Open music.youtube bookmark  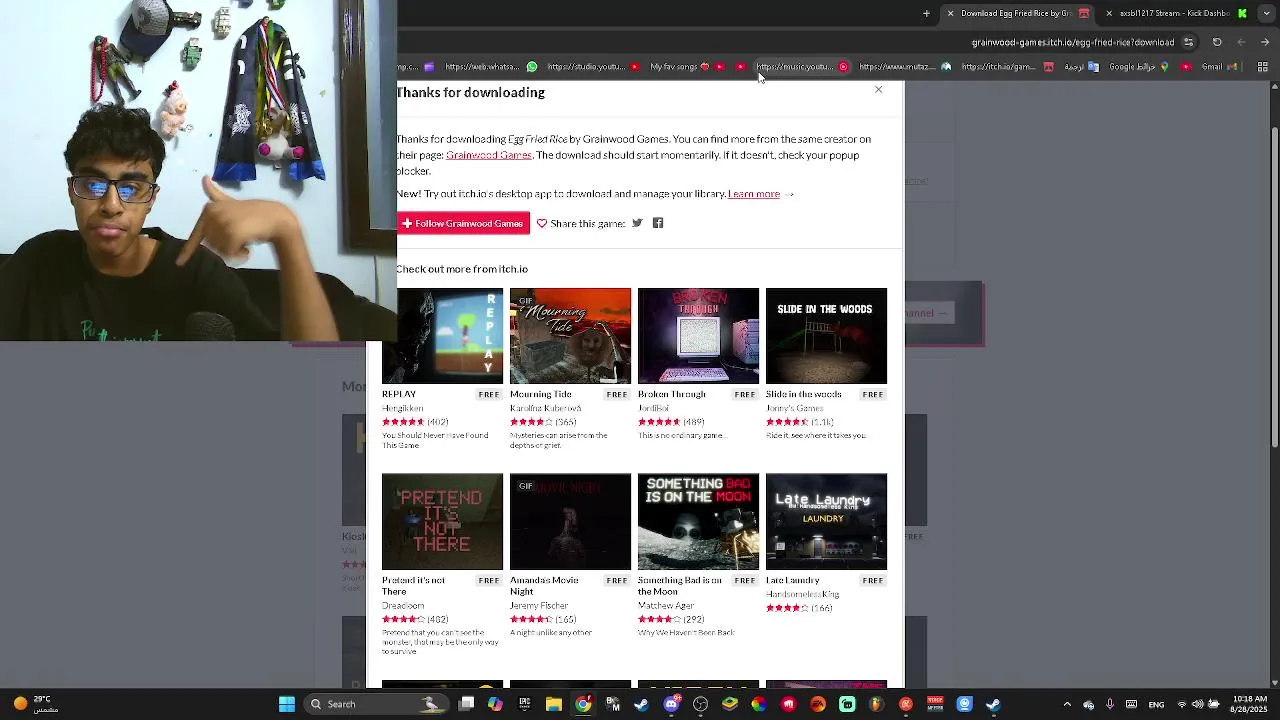coord(804,67)
